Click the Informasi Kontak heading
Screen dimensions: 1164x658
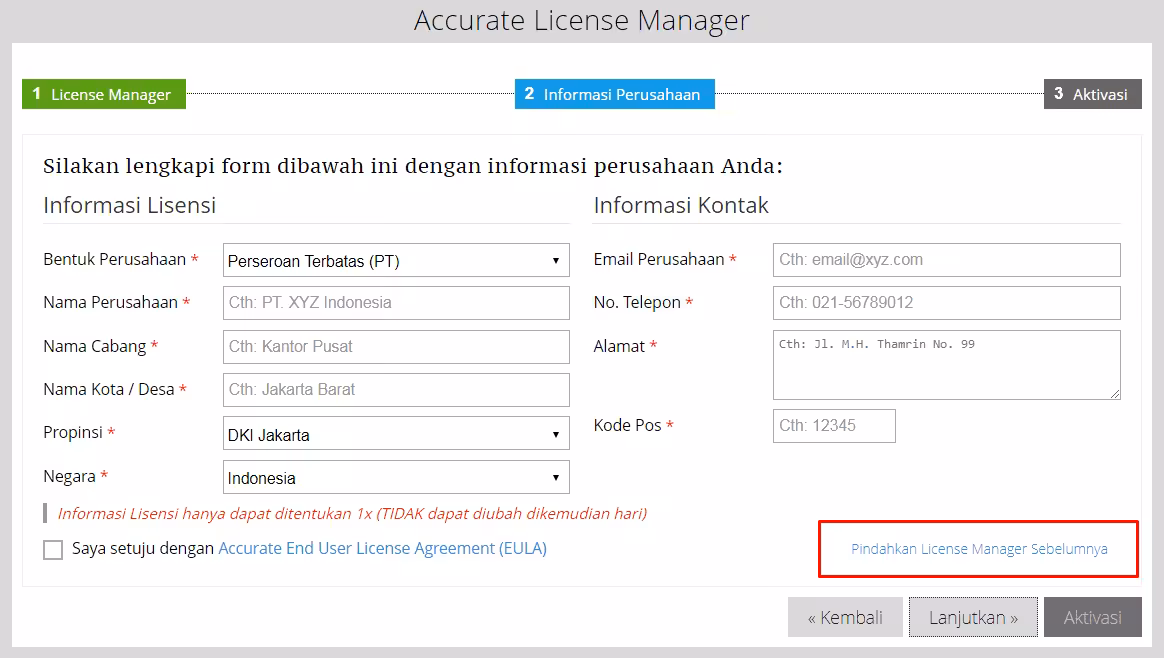click(681, 205)
